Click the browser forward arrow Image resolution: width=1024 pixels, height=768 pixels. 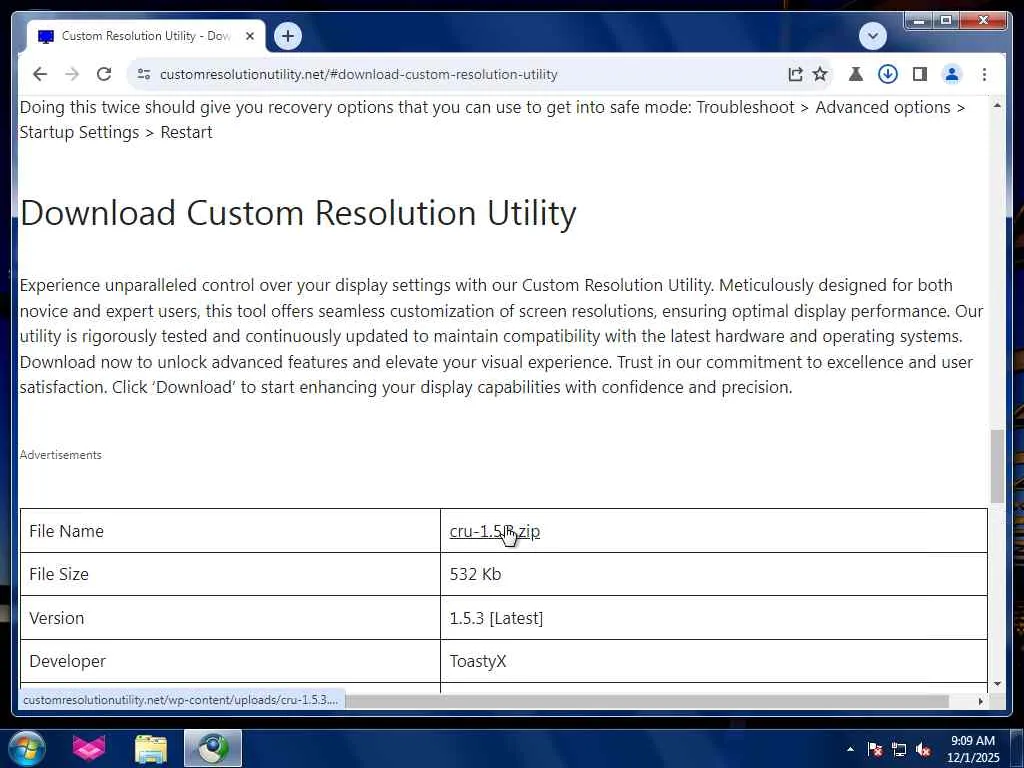[x=72, y=74]
